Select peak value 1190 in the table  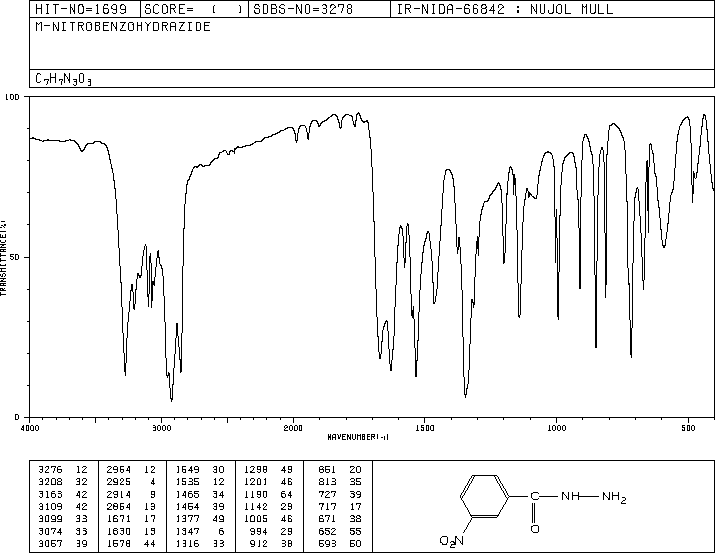coord(256,494)
